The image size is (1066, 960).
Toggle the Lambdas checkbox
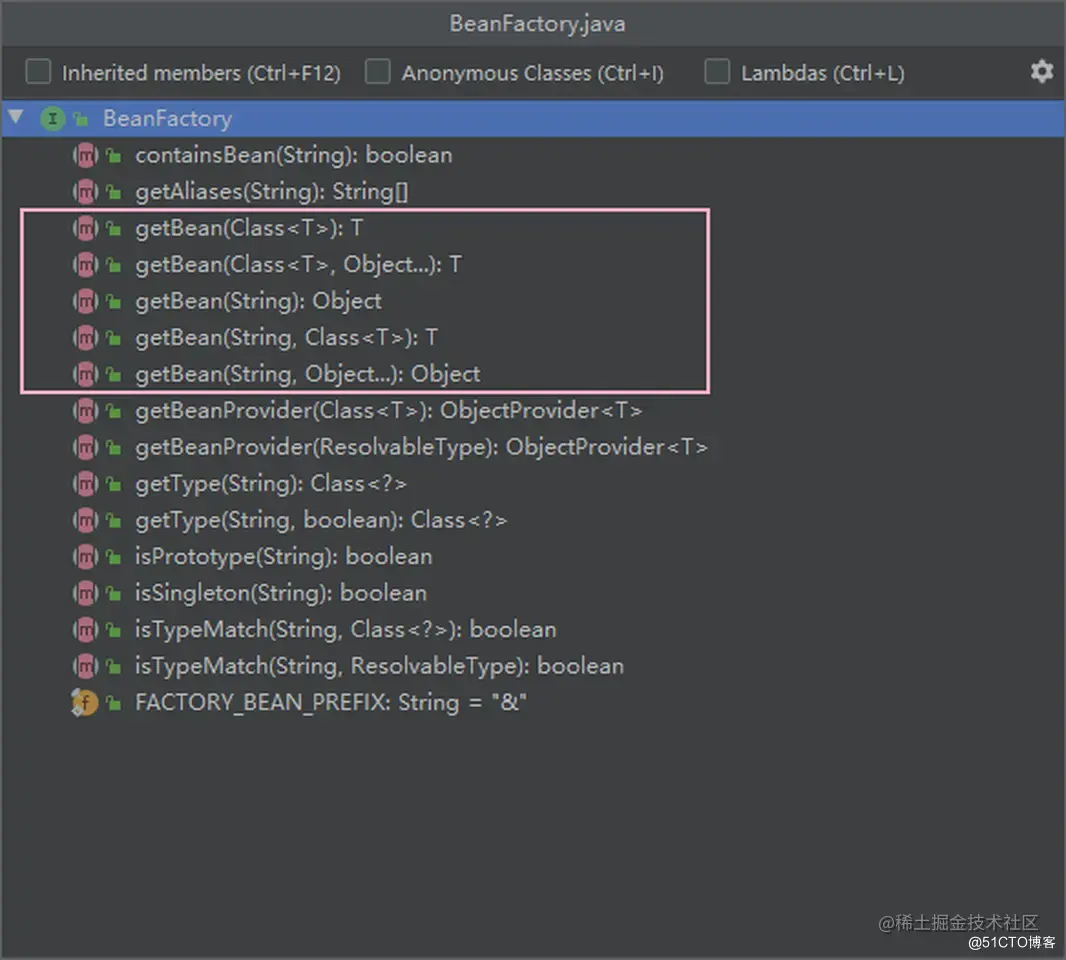(717, 71)
